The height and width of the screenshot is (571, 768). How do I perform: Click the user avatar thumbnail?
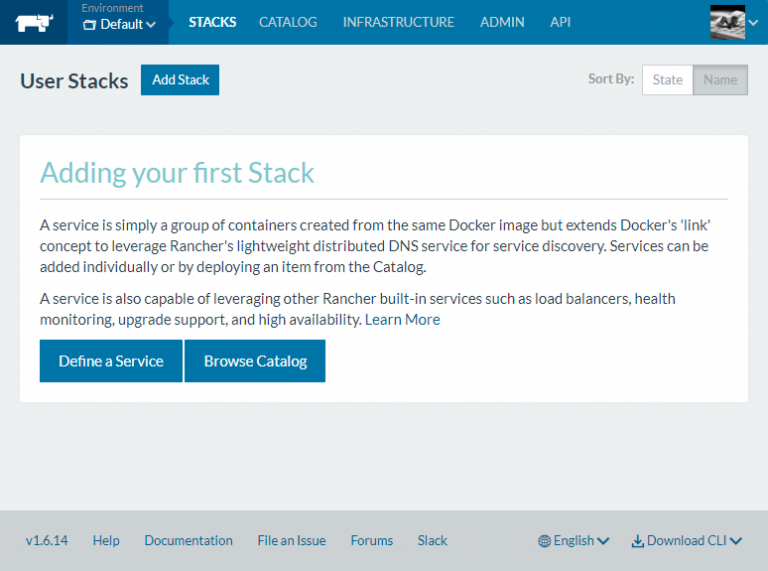pyautogui.click(x=727, y=21)
